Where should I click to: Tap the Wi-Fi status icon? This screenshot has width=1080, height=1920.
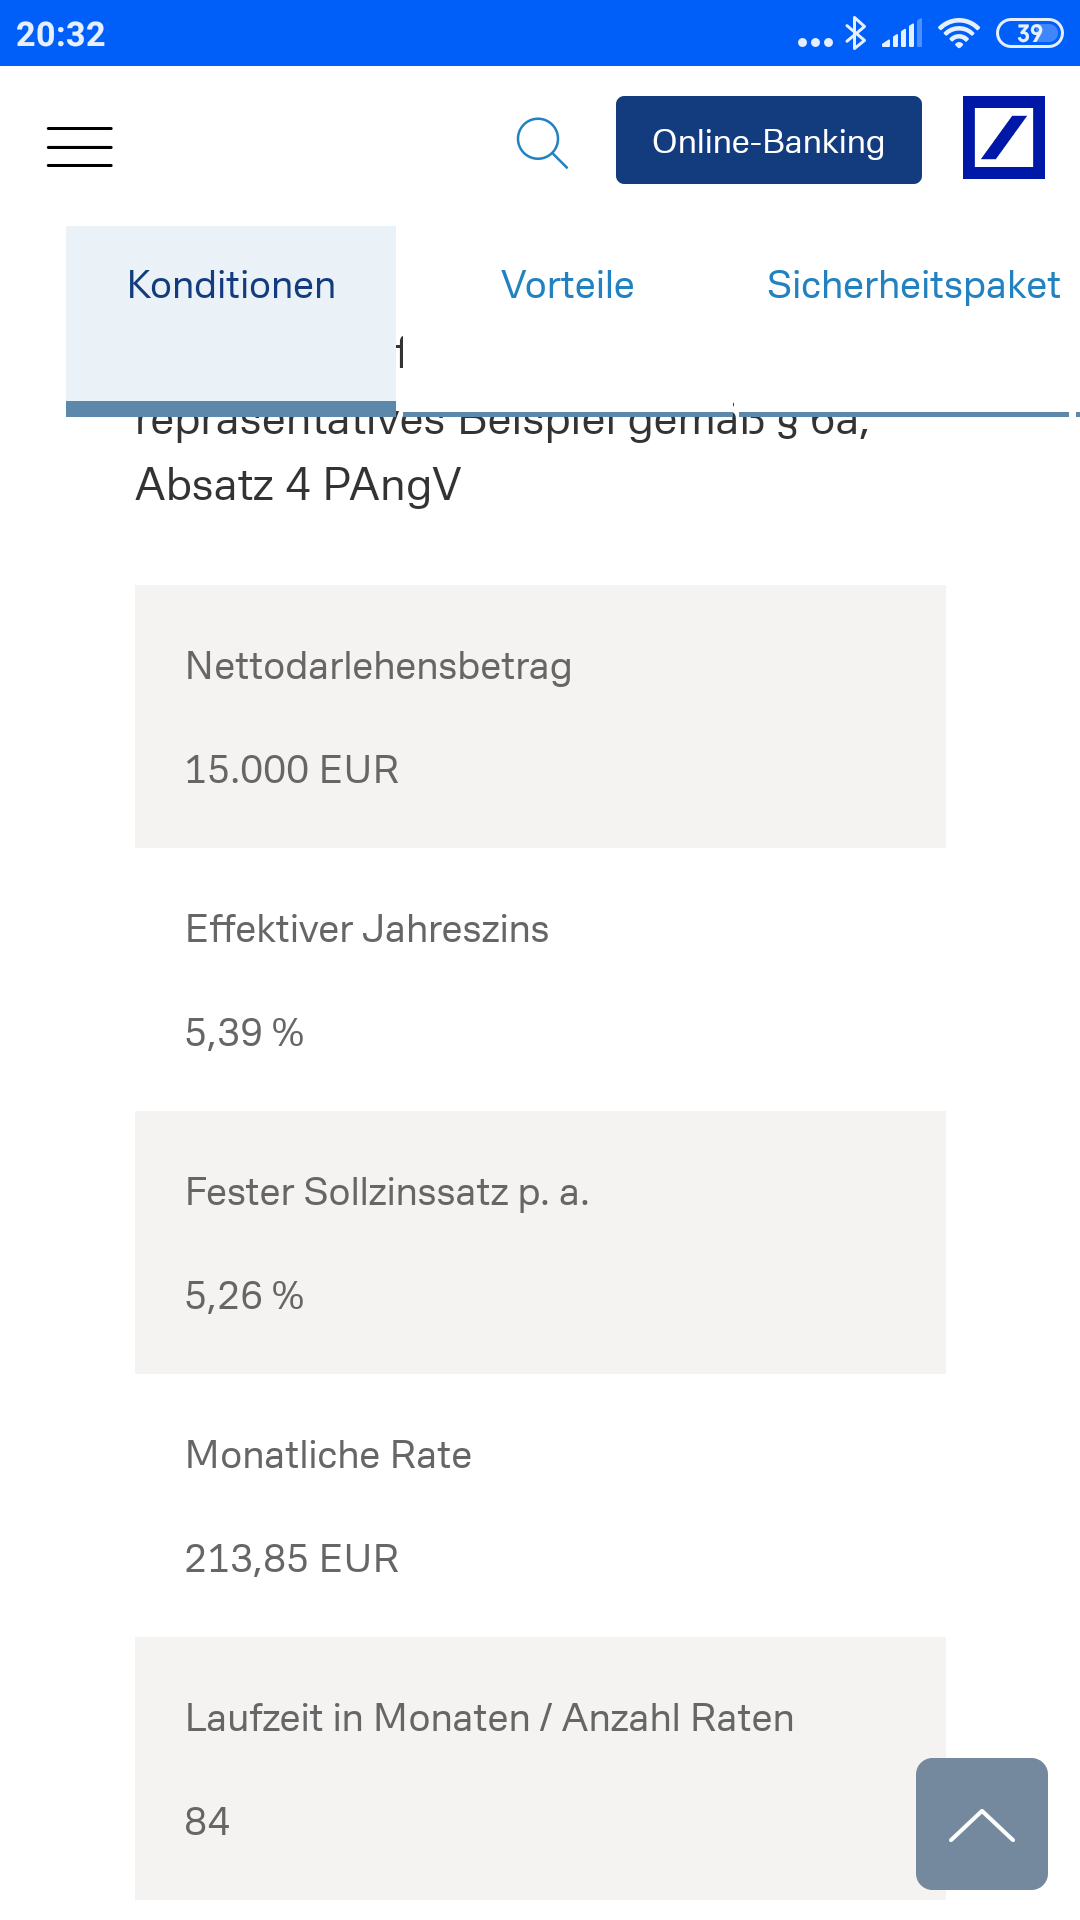[958, 34]
